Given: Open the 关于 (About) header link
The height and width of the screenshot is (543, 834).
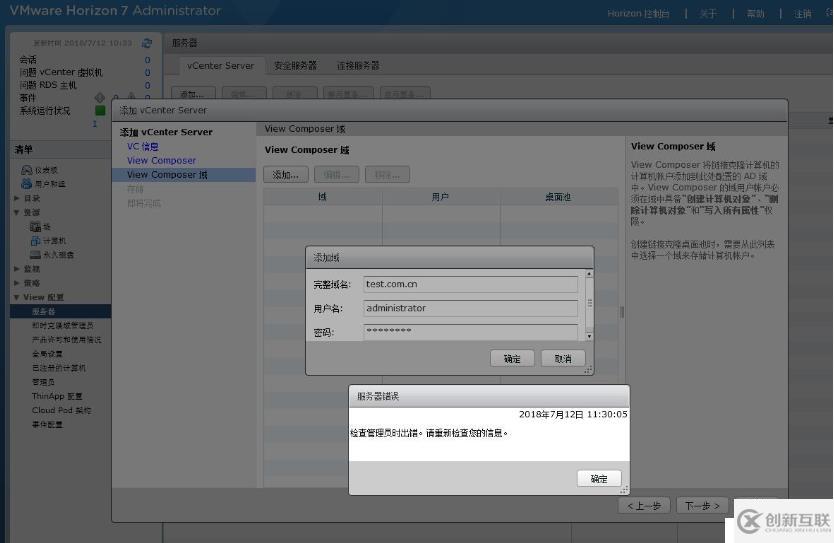Looking at the screenshot, I should 708,14.
